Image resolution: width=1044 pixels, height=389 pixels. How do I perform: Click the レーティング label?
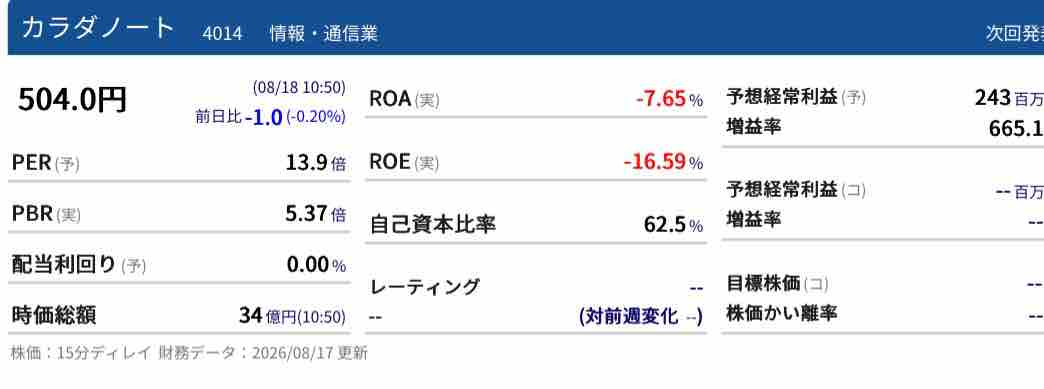(x=424, y=287)
